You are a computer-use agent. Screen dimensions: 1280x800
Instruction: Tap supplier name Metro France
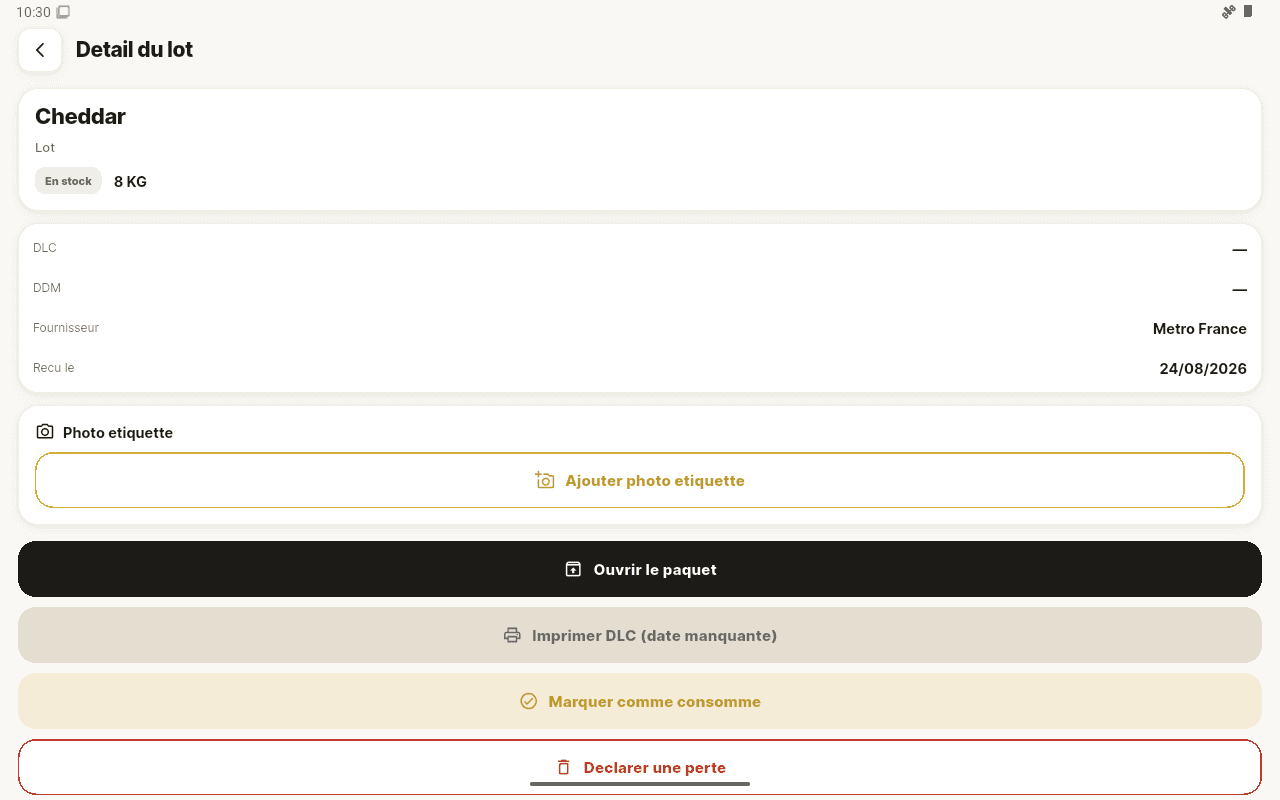click(x=1200, y=328)
